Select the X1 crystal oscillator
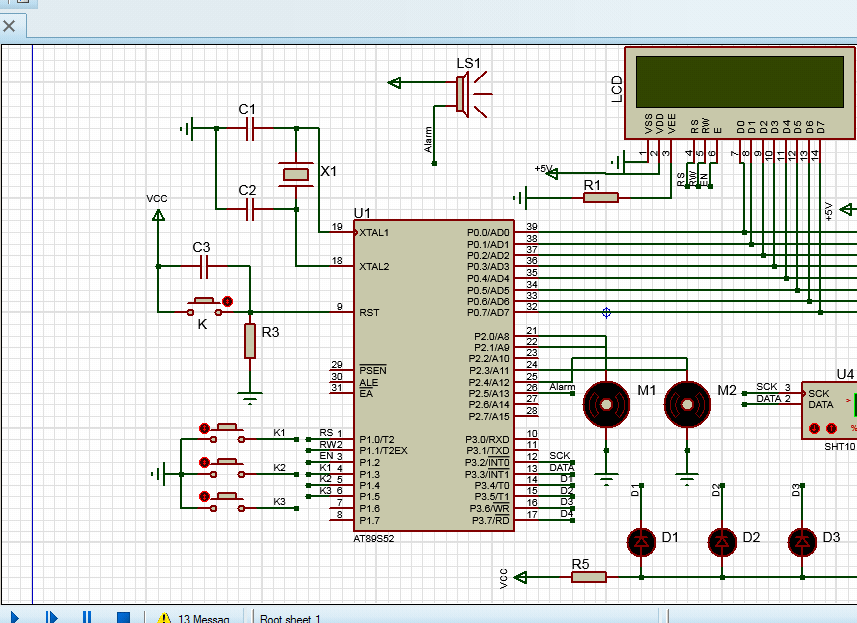 (296, 174)
